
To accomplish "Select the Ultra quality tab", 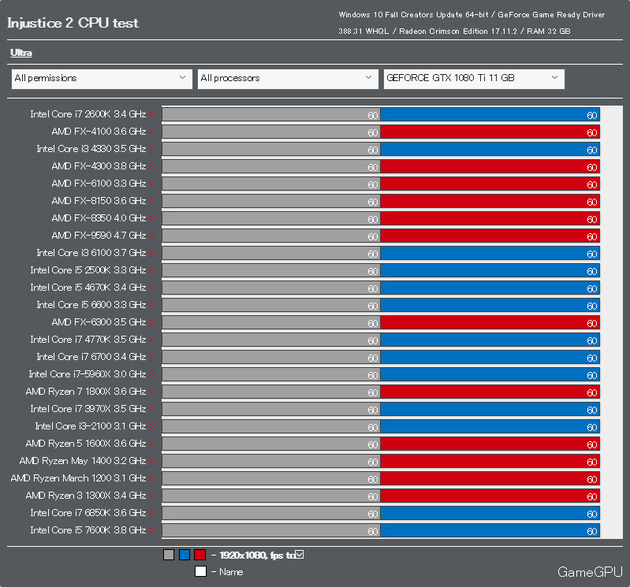I will pos(21,53).
